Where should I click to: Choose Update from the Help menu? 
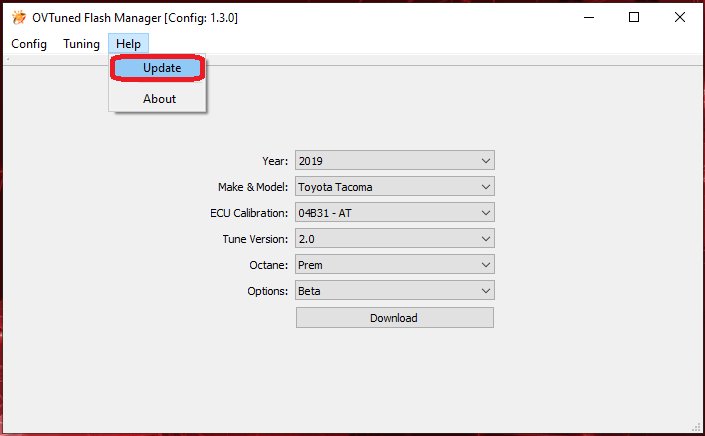tap(158, 68)
